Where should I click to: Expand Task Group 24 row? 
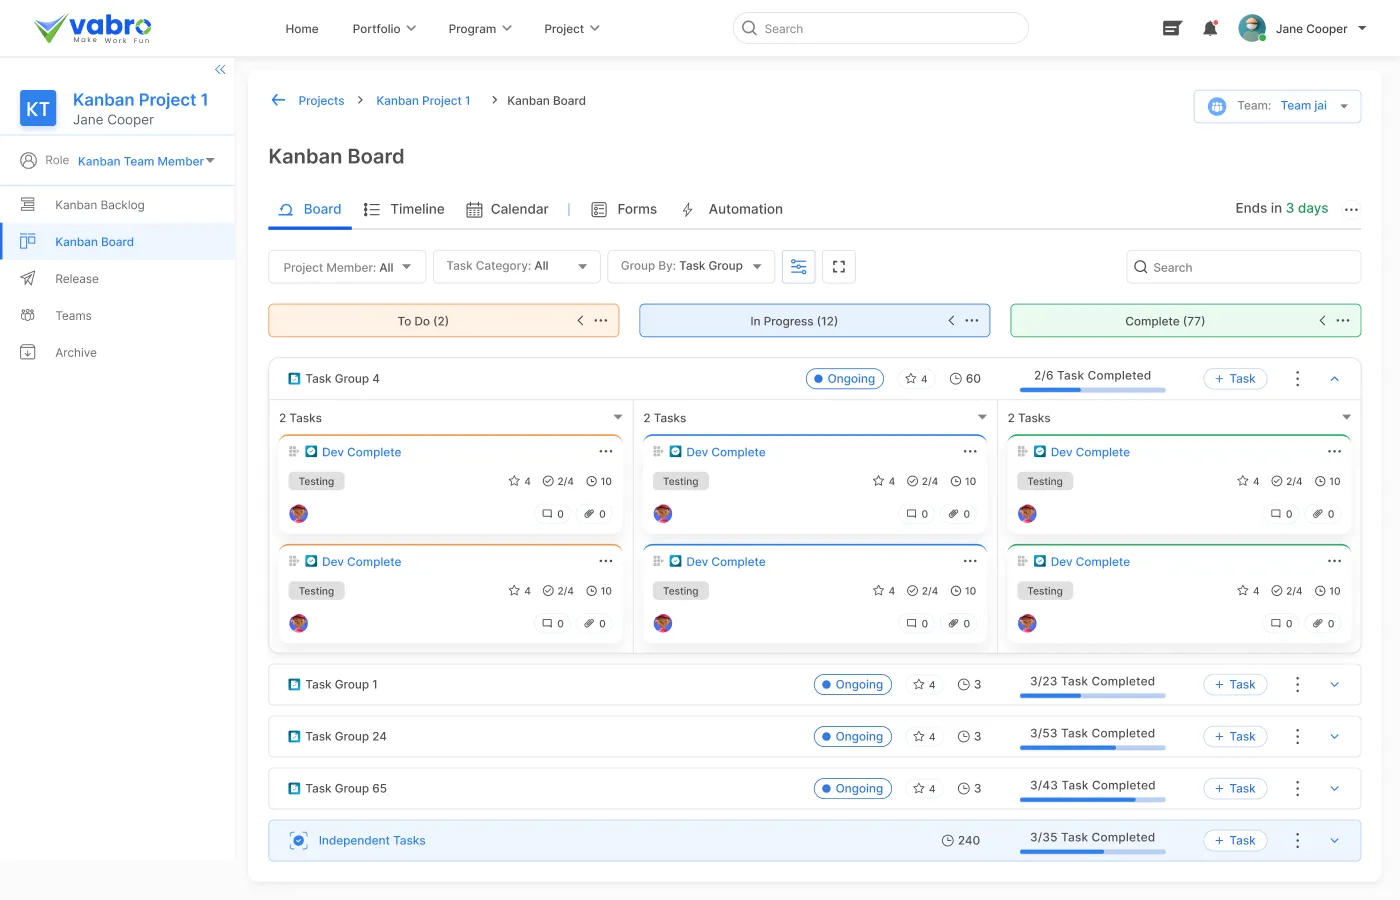(x=1334, y=737)
